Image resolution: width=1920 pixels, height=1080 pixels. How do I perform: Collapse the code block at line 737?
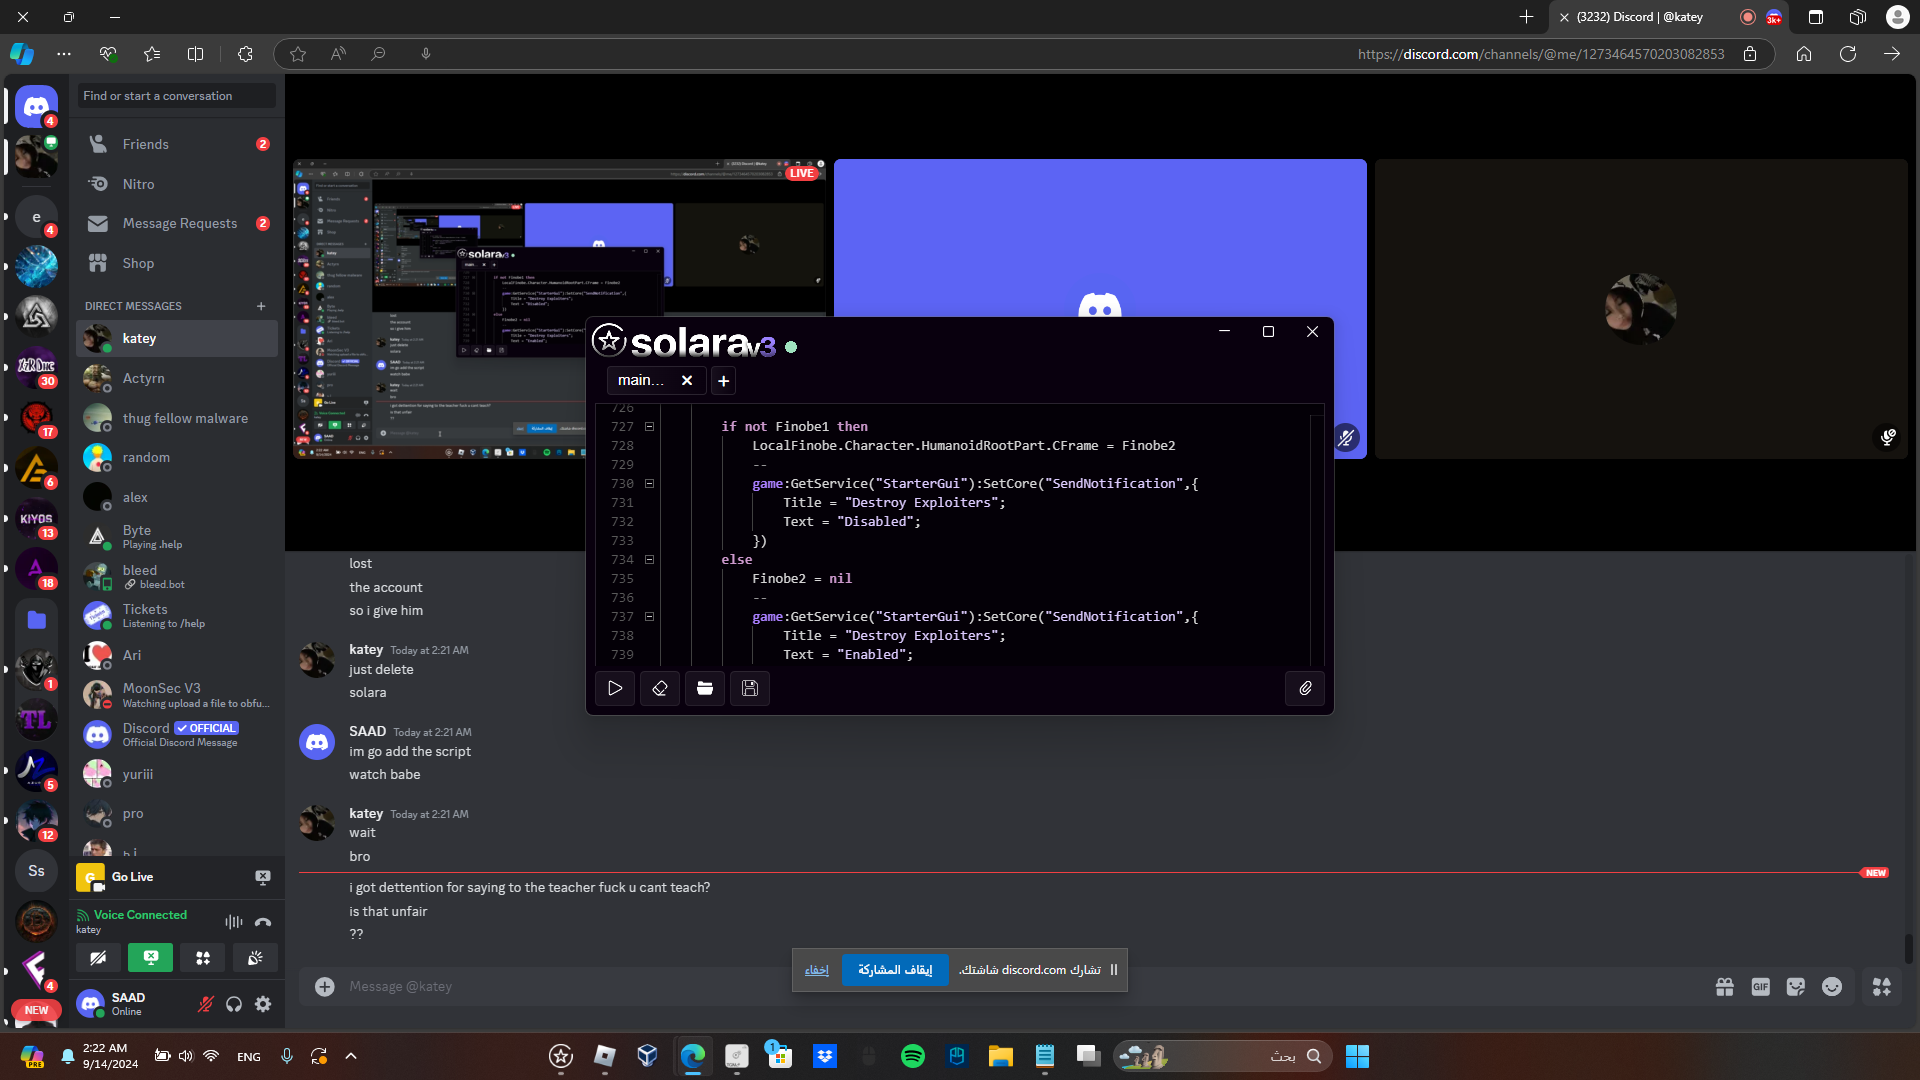click(649, 616)
